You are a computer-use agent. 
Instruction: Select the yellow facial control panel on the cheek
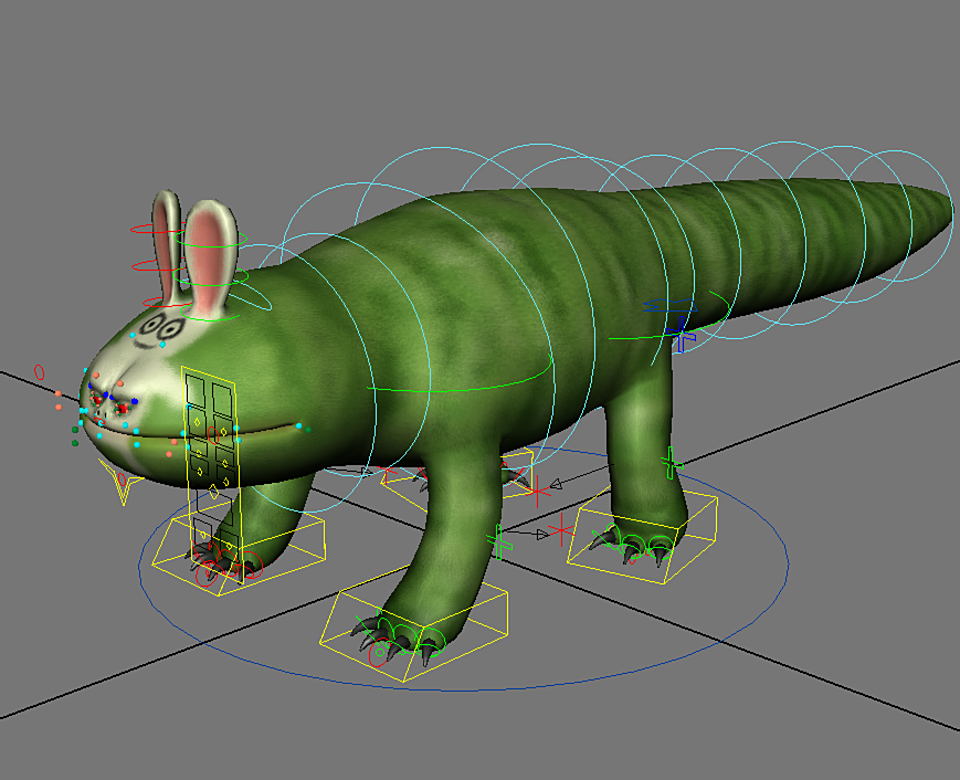click(x=212, y=473)
